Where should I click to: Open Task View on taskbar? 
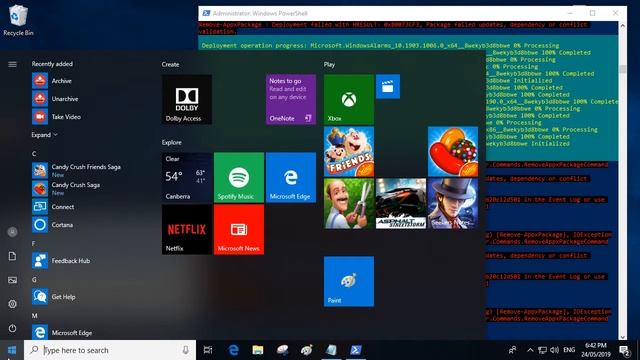(208, 350)
